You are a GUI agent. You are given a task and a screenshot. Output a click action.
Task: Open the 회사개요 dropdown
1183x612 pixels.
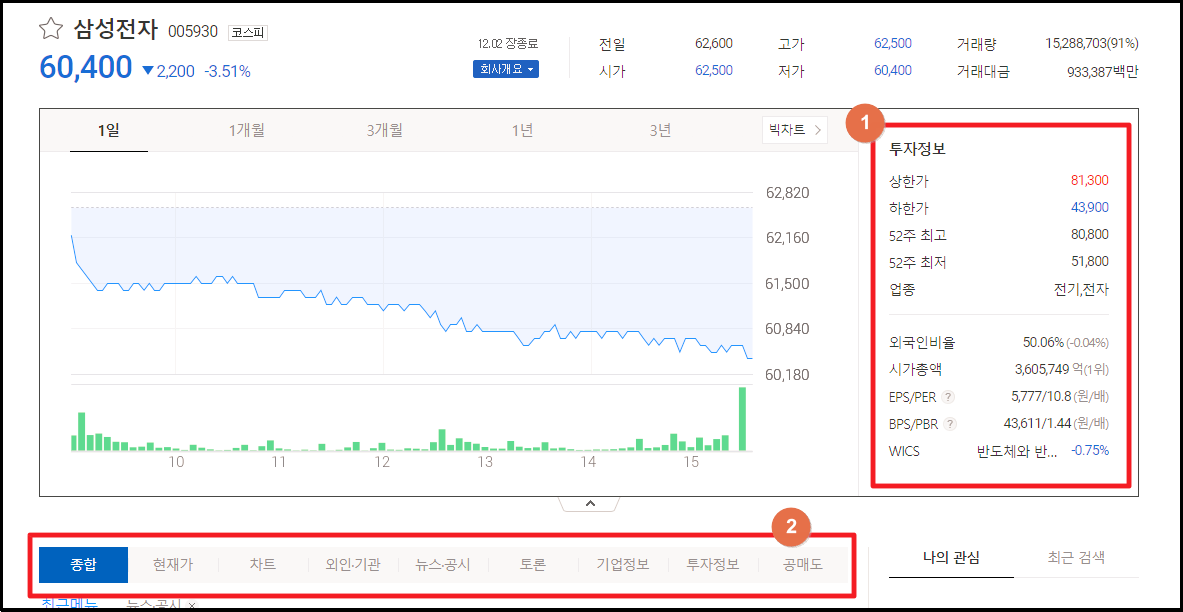point(505,70)
